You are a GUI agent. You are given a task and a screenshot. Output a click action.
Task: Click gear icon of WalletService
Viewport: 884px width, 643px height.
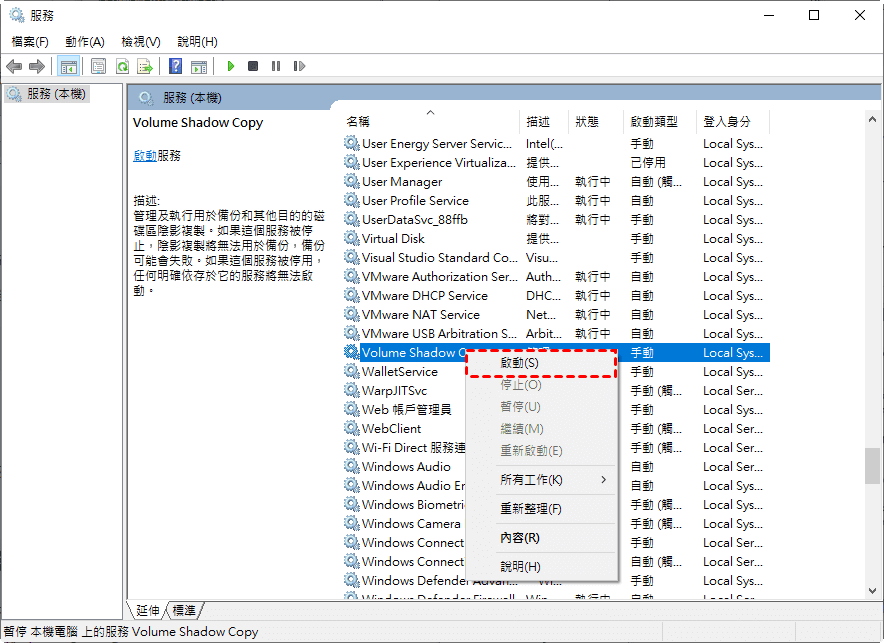(x=352, y=371)
